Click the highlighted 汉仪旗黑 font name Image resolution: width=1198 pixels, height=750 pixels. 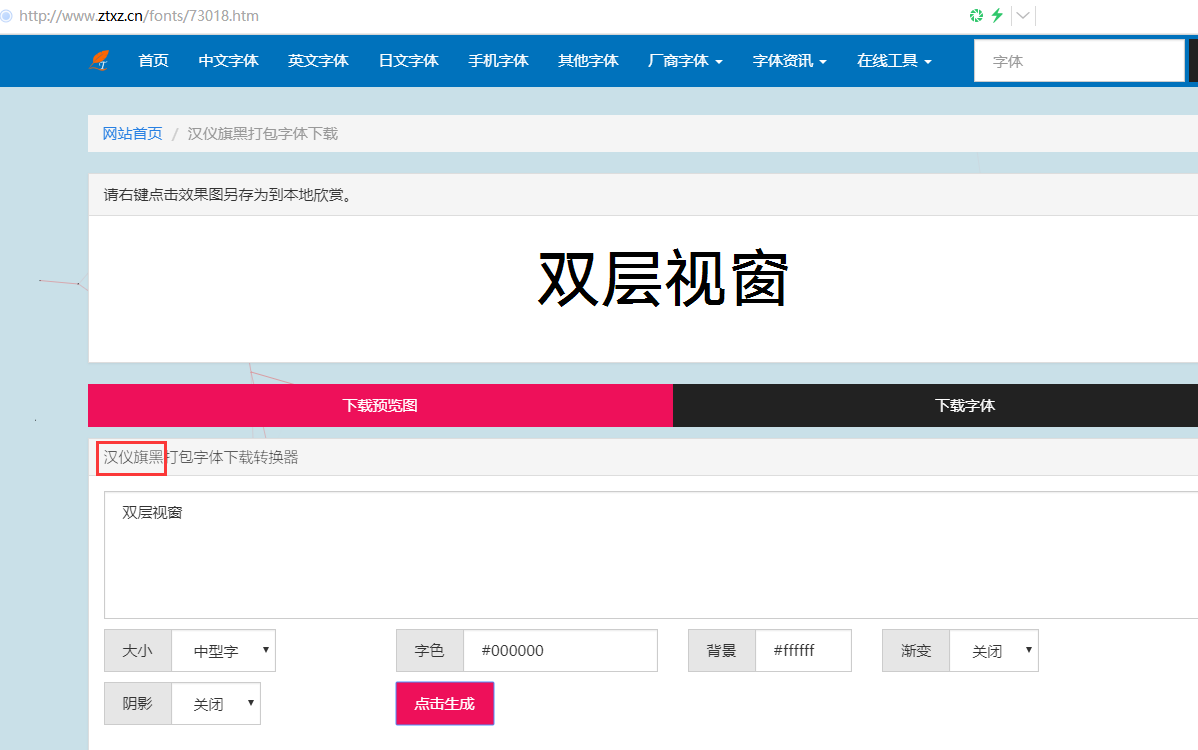tap(131, 457)
